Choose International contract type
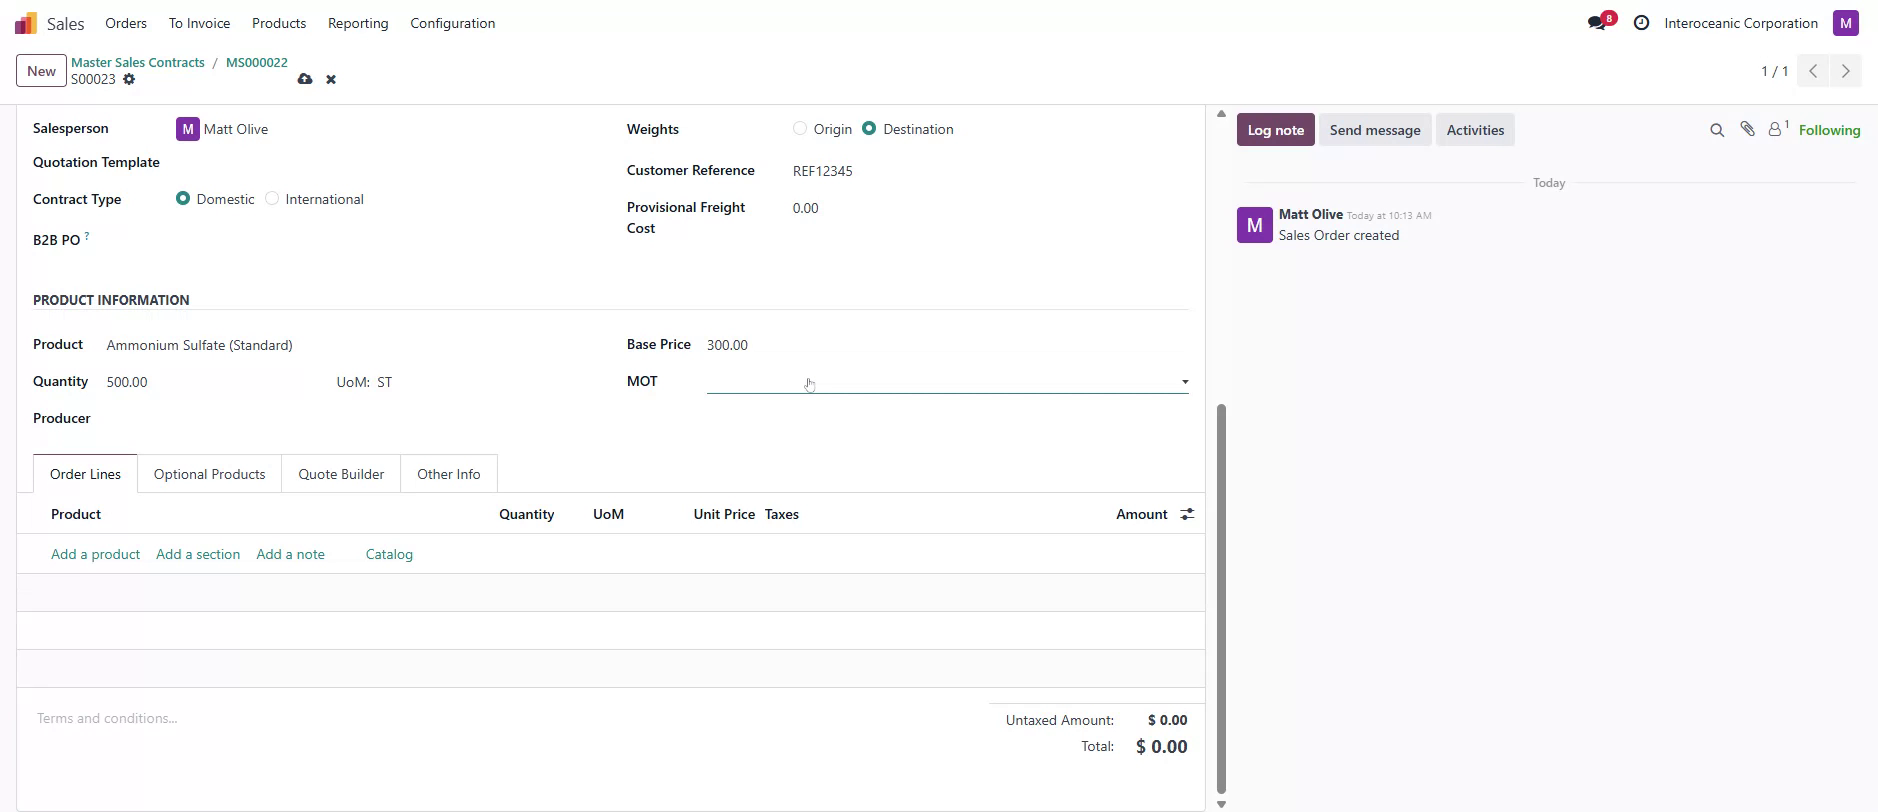This screenshot has width=1878, height=812. (x=272, y=198)
